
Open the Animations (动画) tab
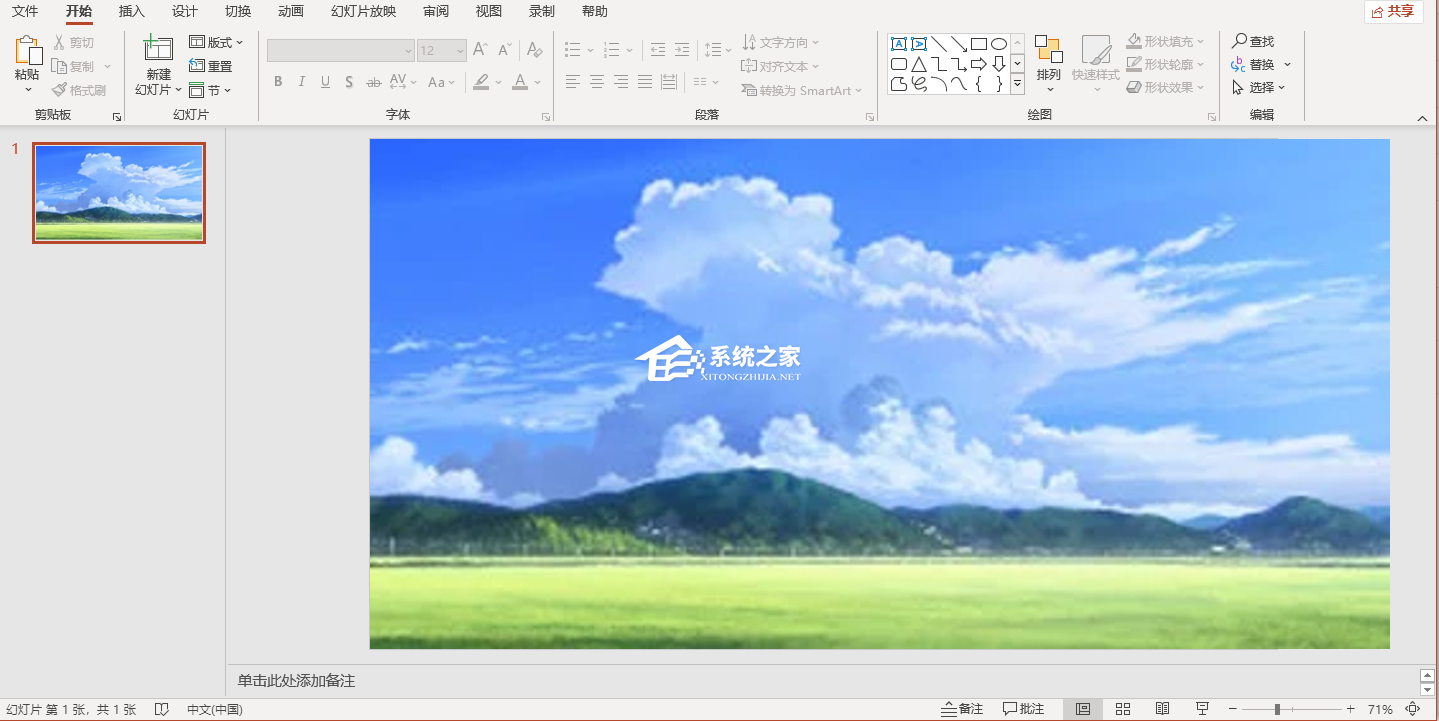(x=291, y=12)
